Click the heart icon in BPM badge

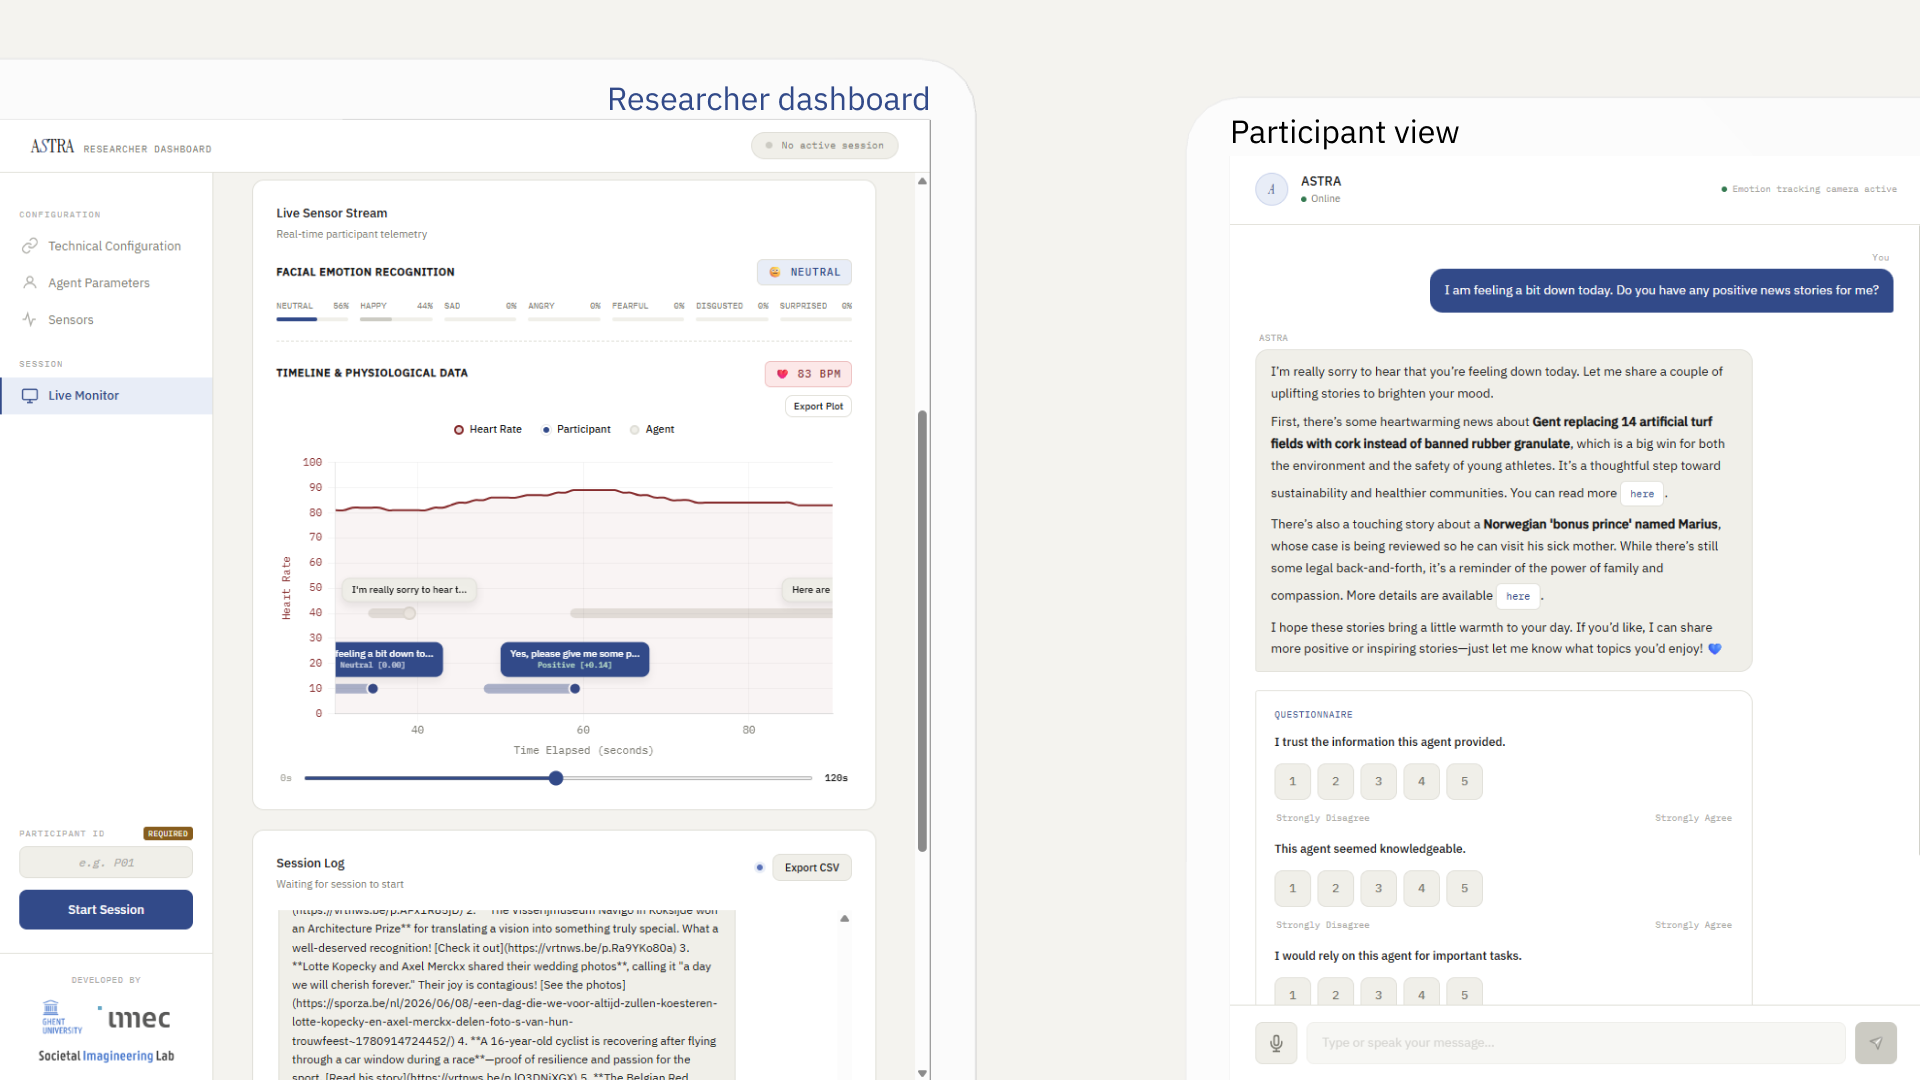pyautogui.click(x=782, y=374)
